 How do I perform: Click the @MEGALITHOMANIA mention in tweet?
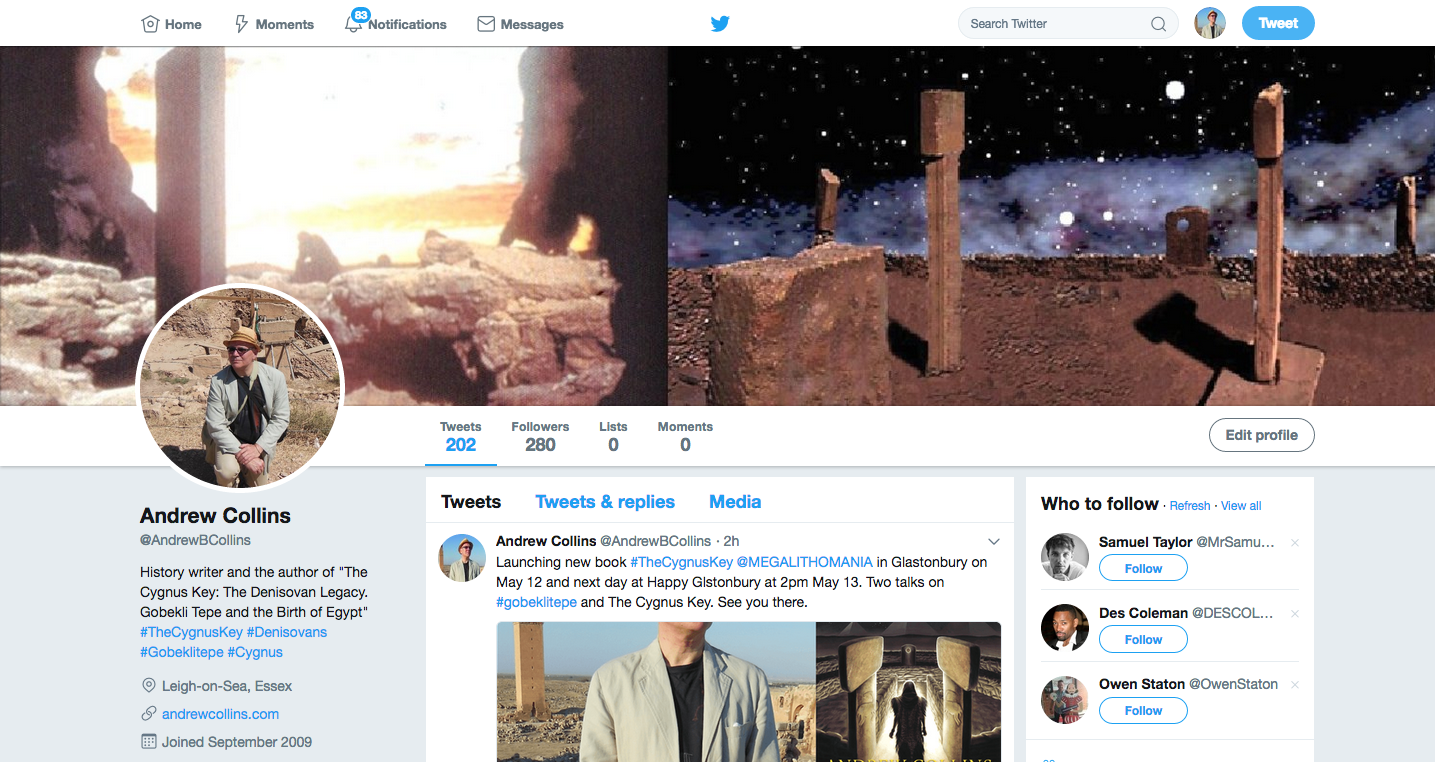(x=805, y=562)
